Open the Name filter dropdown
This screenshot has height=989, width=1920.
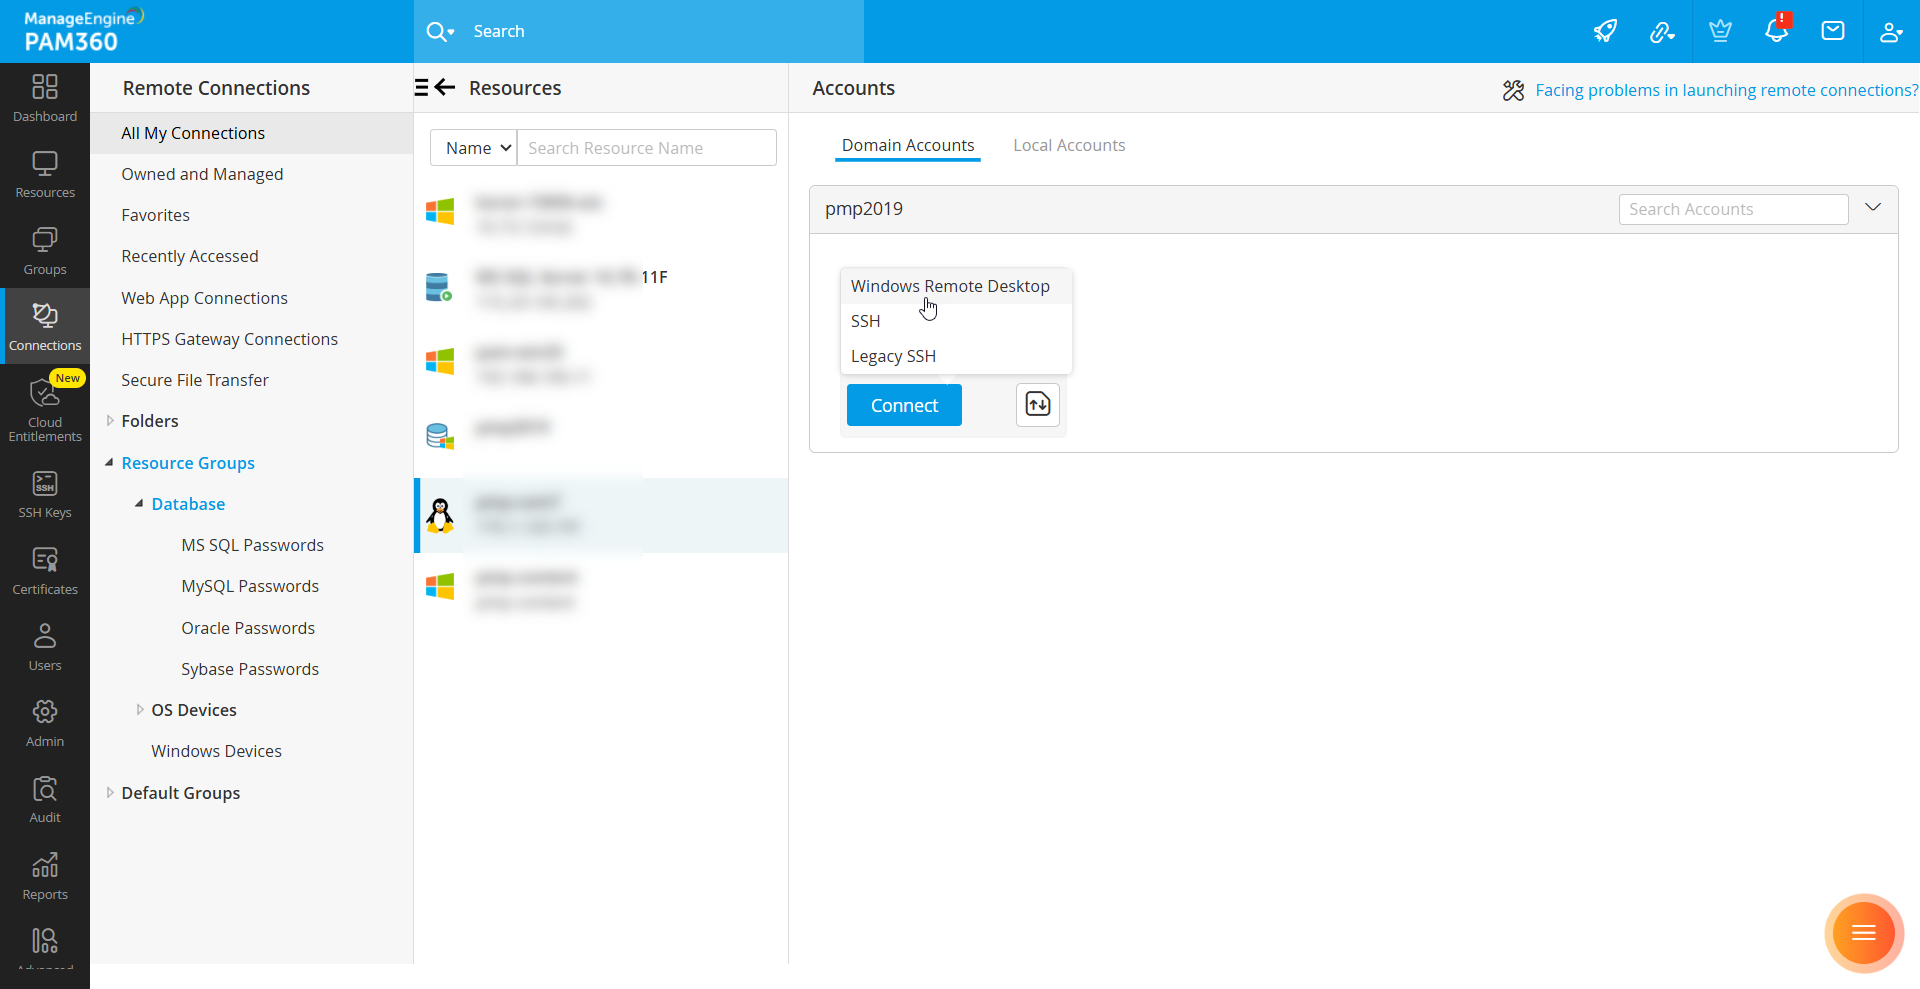point(473,147)
